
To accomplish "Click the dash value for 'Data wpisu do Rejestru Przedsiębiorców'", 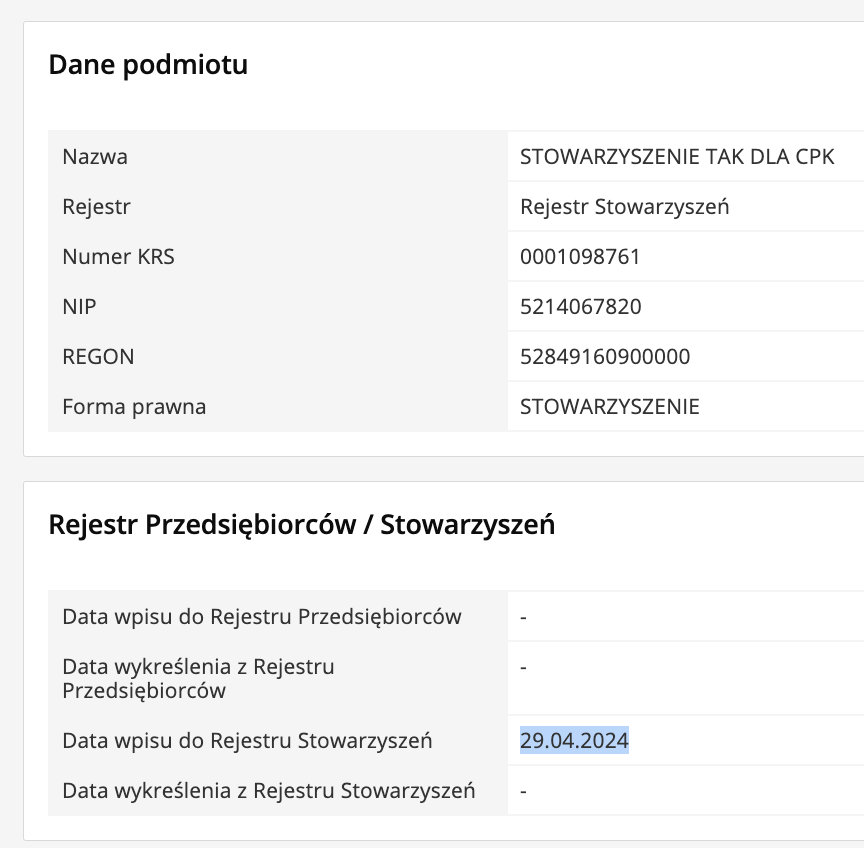I will 523,617.
